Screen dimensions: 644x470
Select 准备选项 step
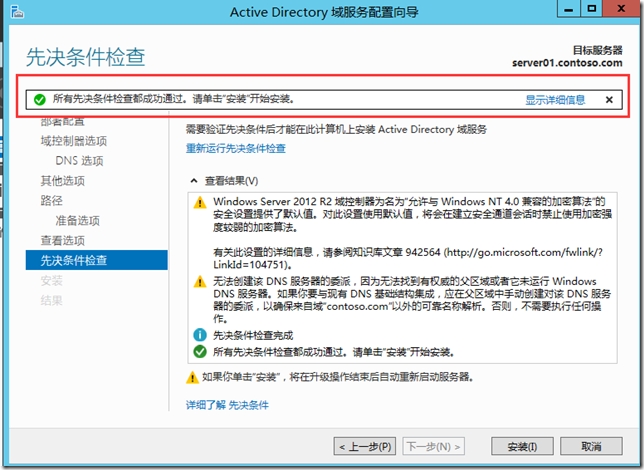pyautogui.click(x=78, y=221)
